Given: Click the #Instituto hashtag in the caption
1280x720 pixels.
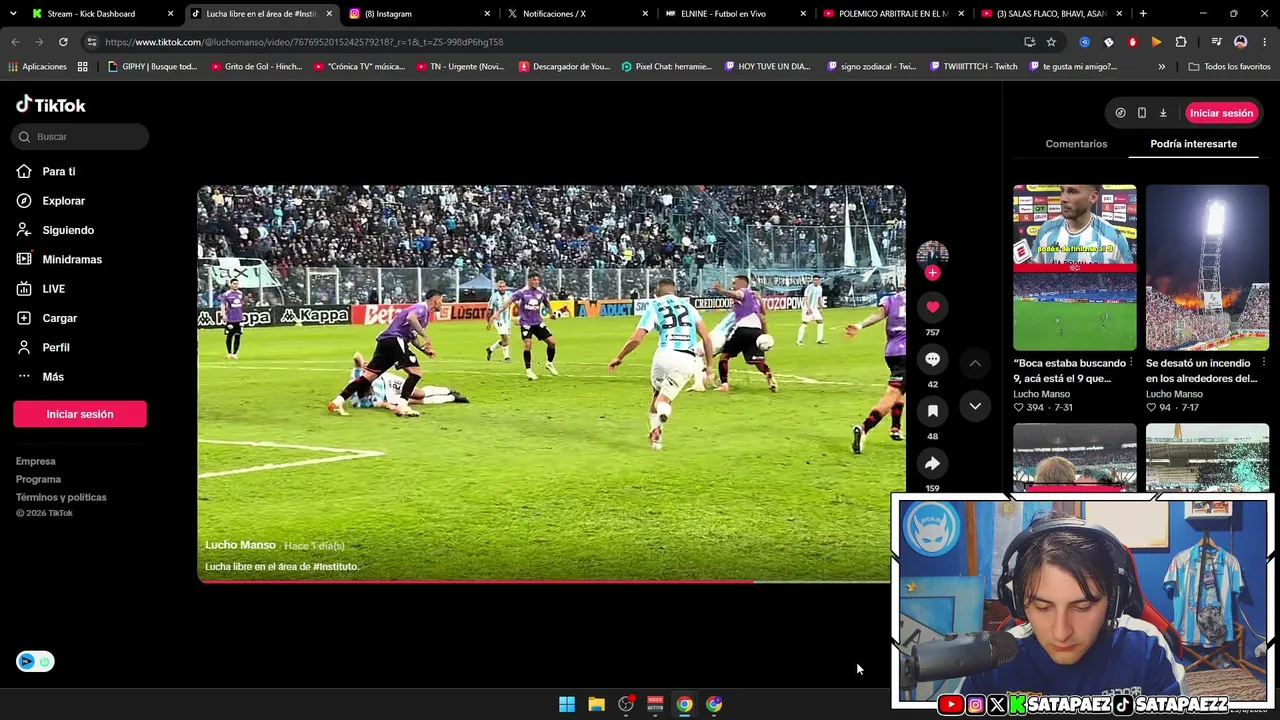Looking at the screenshot, I should (335, 567).
